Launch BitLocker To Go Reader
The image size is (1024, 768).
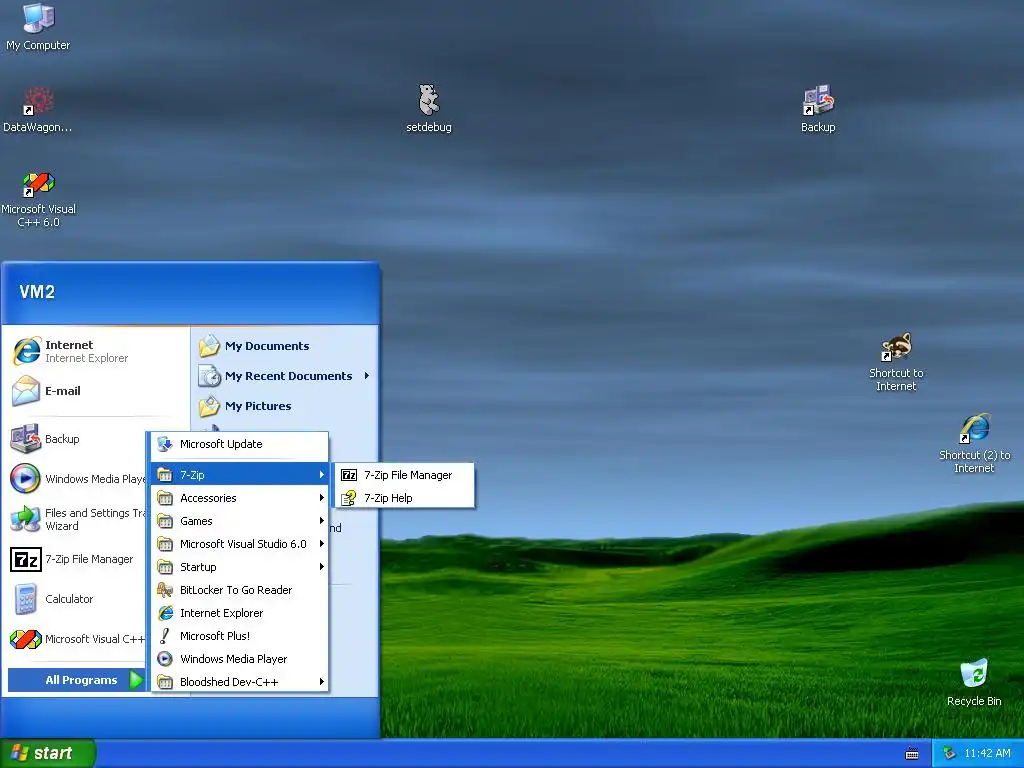click(240, 590)
